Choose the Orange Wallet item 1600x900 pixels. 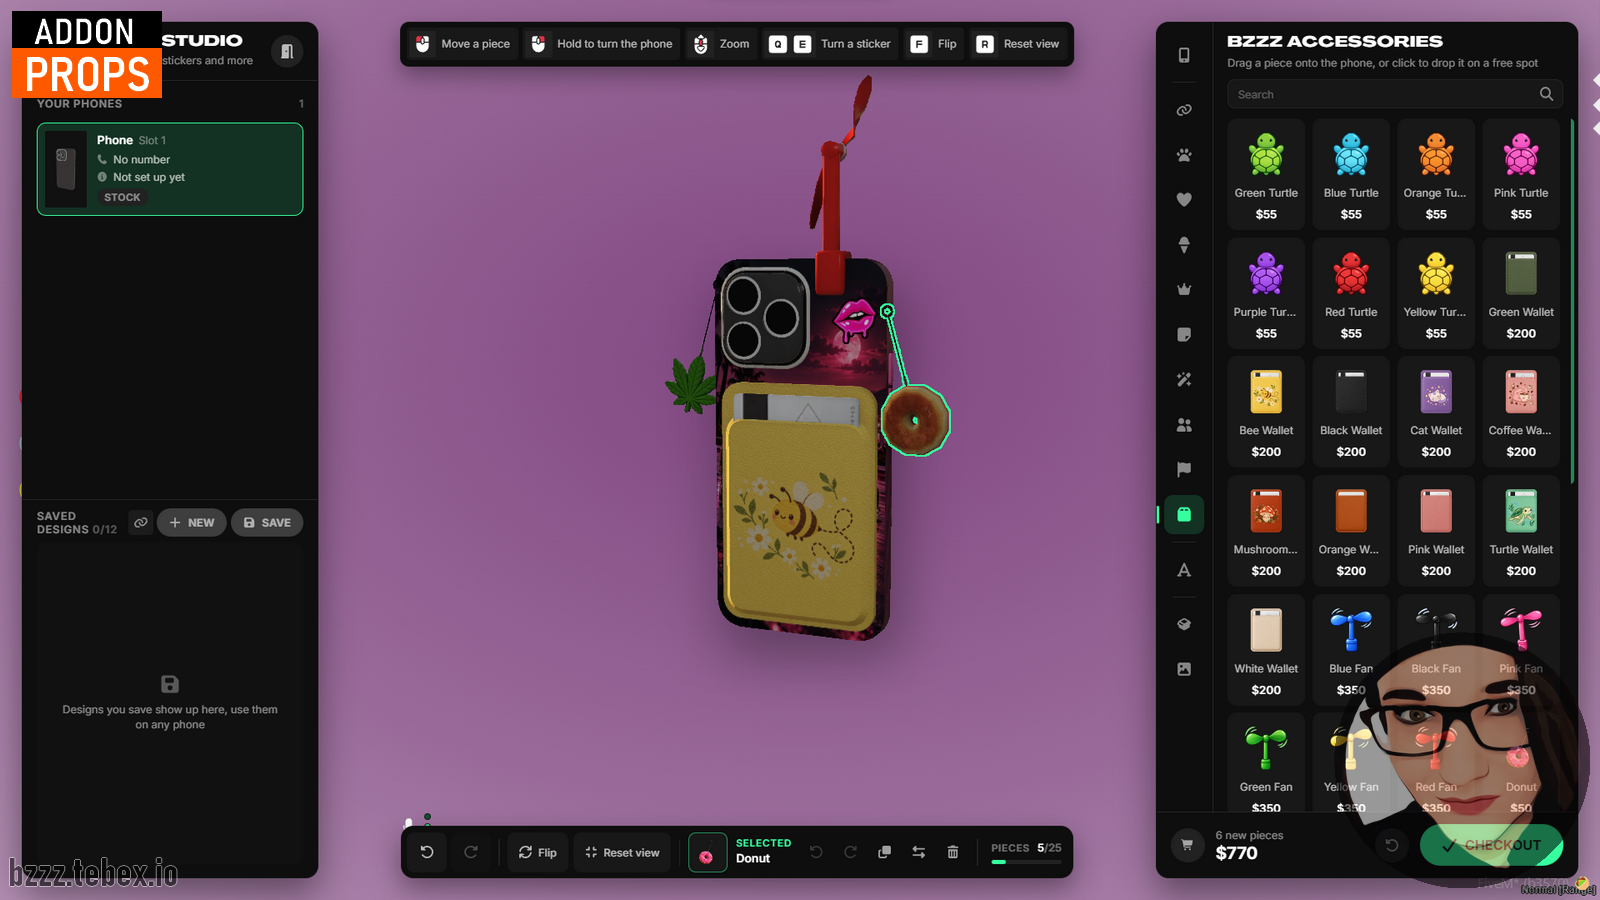click(1351, 531)
